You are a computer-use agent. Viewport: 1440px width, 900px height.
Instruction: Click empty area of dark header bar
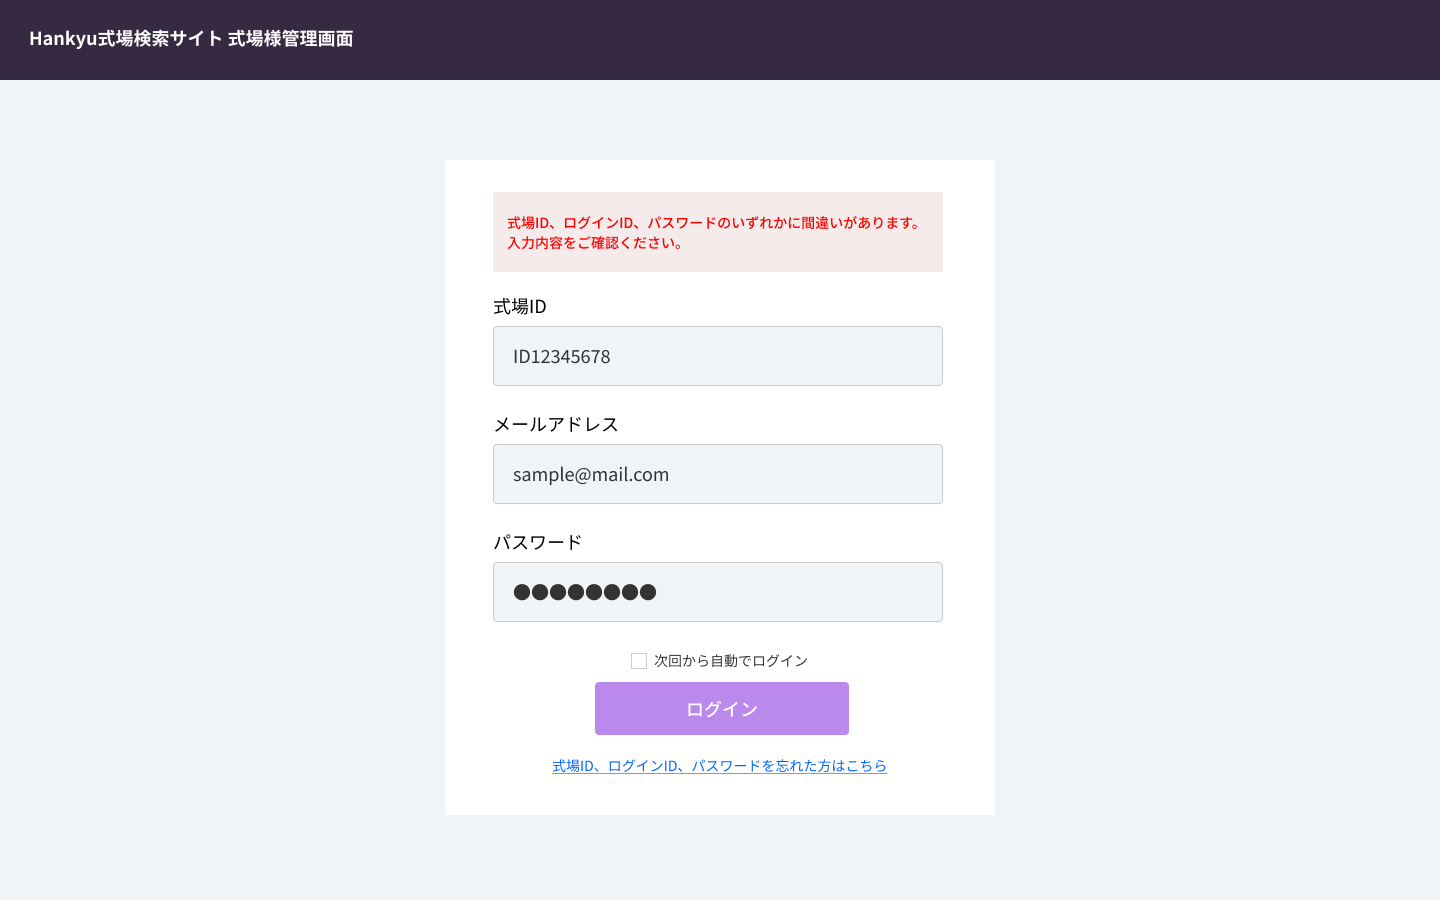(900, 40)
